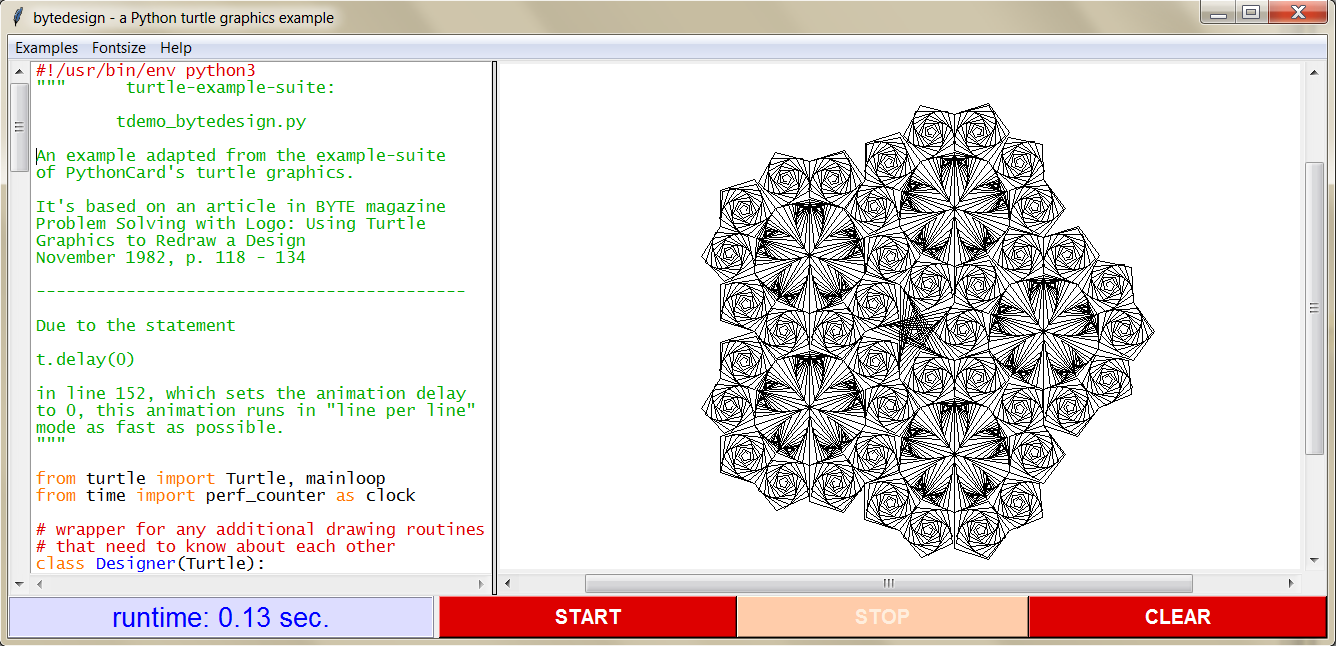Click the canvas scroll-right arrow
This screenshot has height=646, width=1336.
point(1292,583)
